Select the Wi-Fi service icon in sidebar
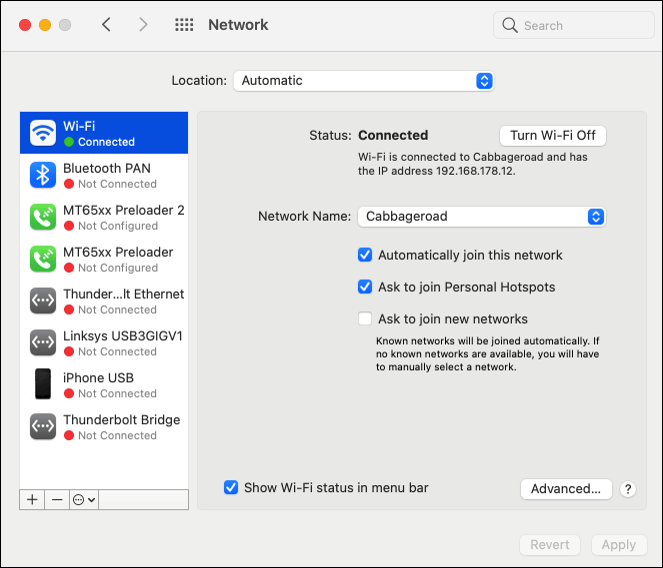Image resolution: width=663 pixels, height=568 pixels. point(43,133)
